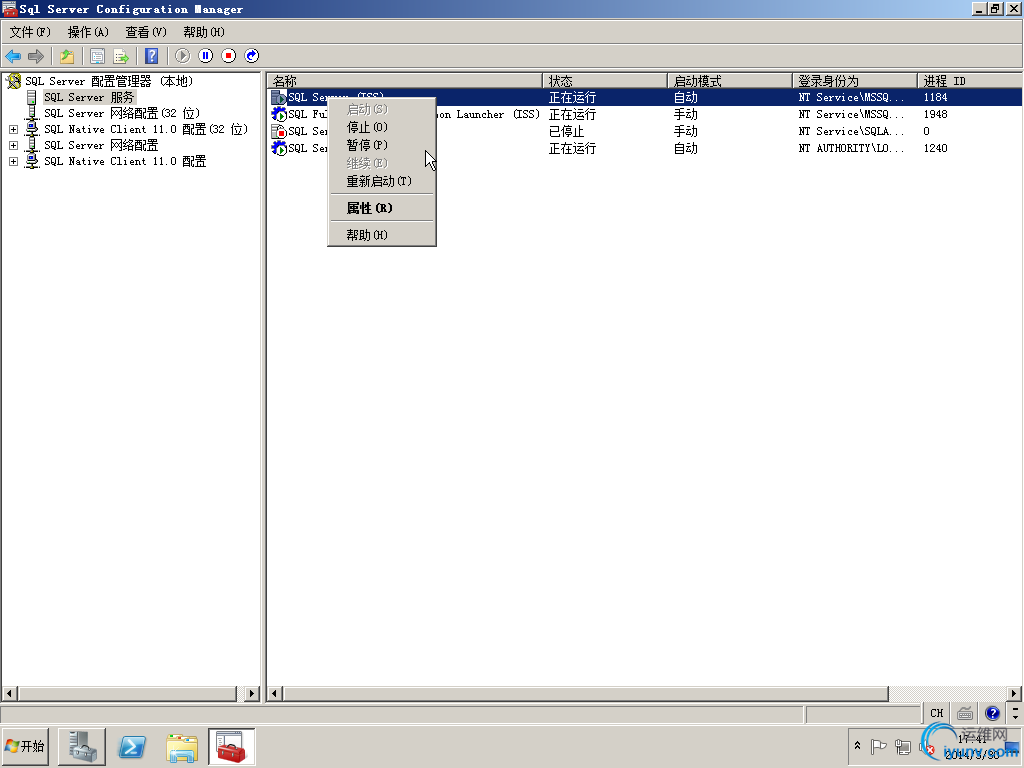1024x768 pixels.
Task: Sort by the 登录身份为 column header
Action: (856, 81)
